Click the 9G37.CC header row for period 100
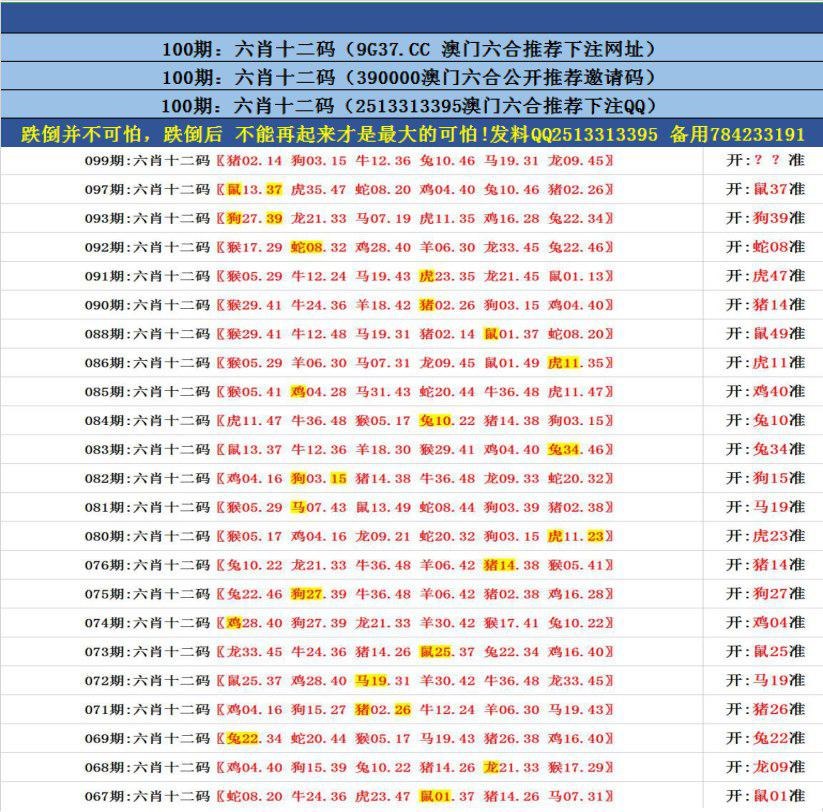The image size is (823, 812). pos(410,49)
